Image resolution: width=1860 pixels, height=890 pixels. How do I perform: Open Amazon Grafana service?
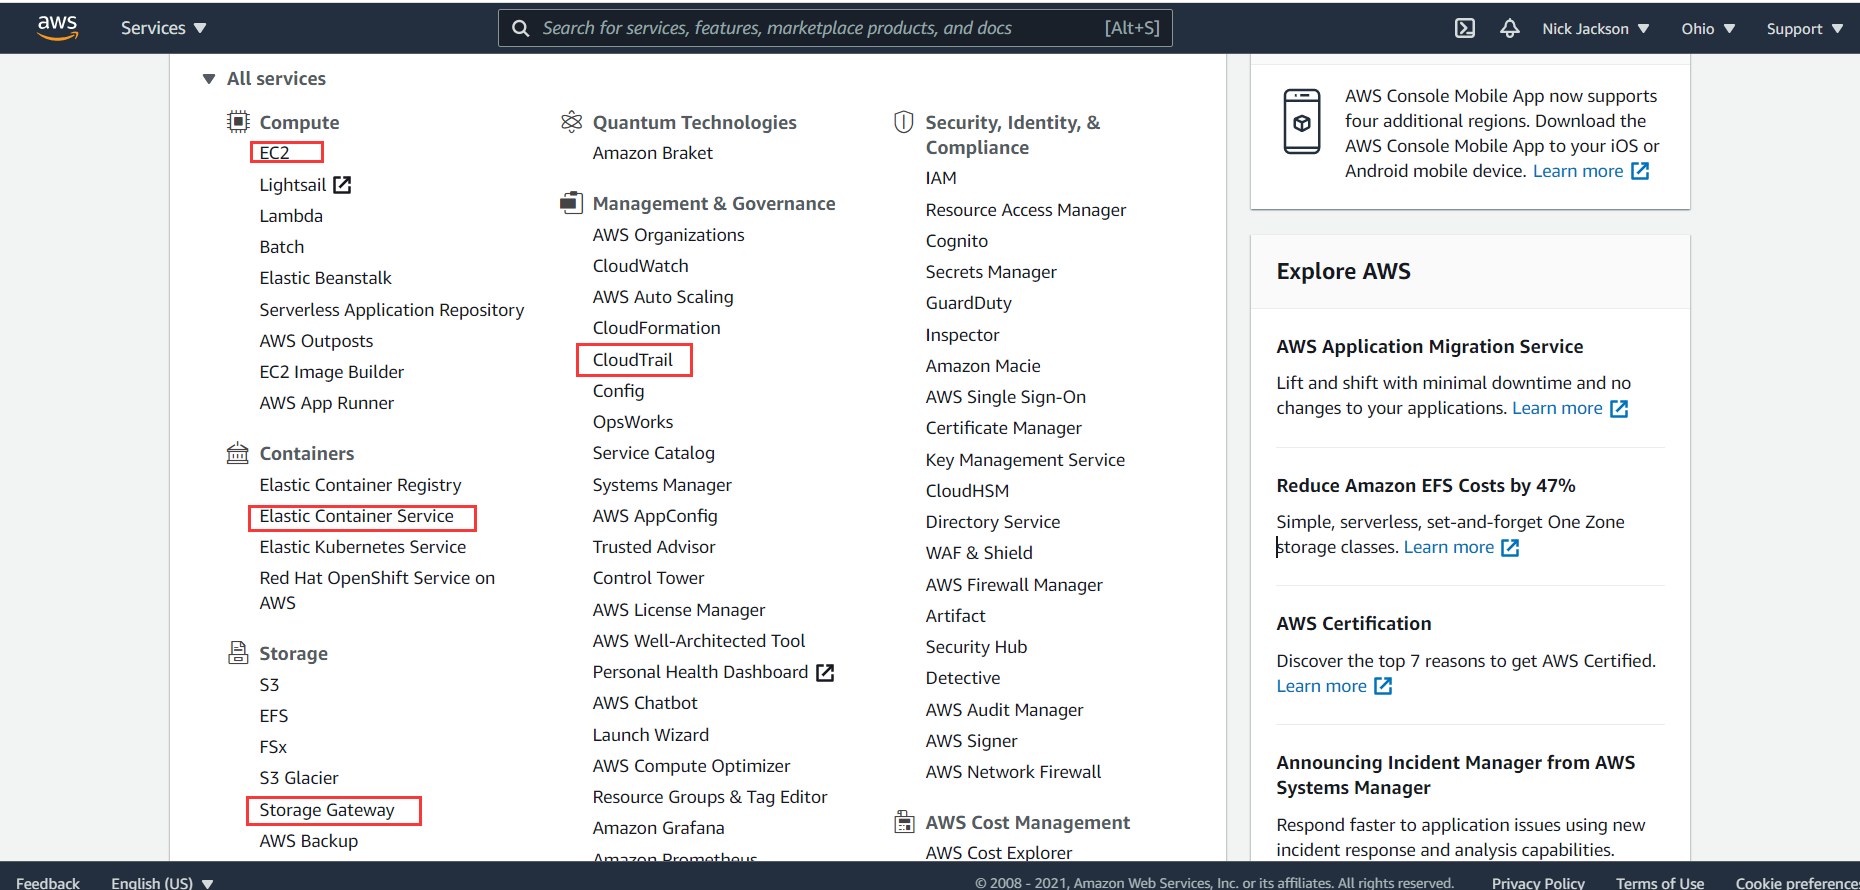[659, 828]
